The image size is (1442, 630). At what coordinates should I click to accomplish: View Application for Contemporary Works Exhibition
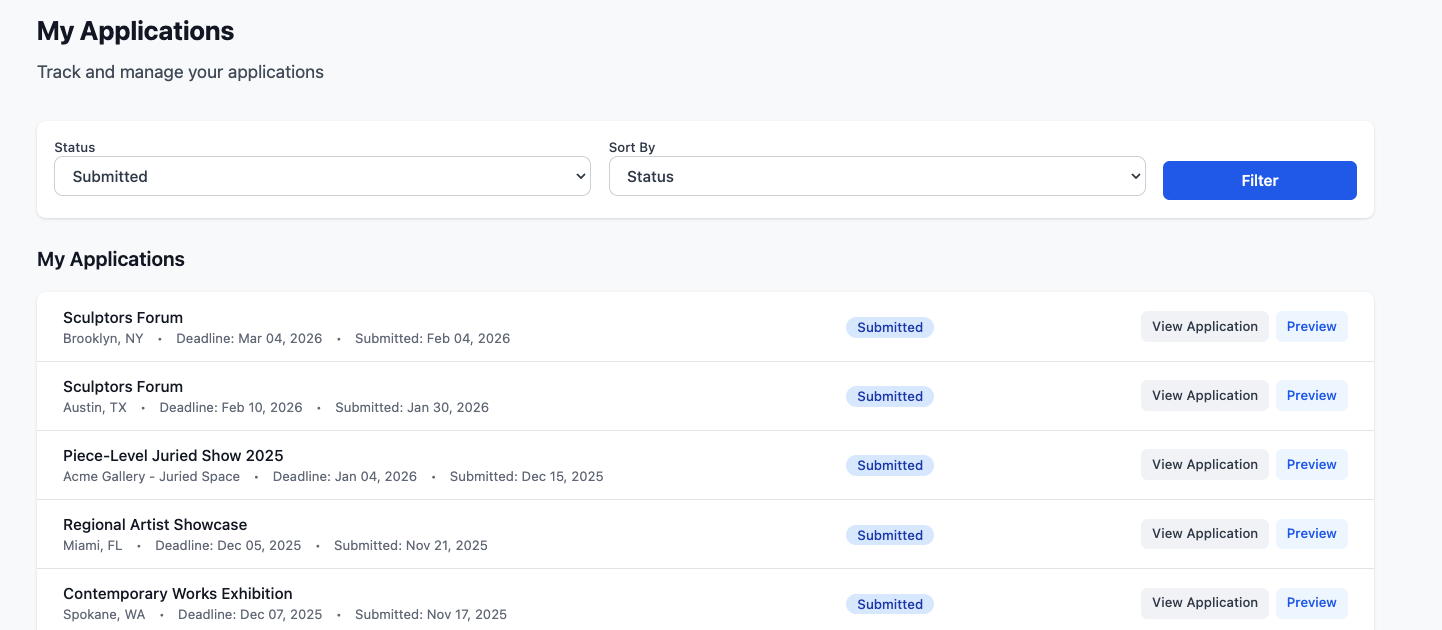click(x=1204, y=602)
